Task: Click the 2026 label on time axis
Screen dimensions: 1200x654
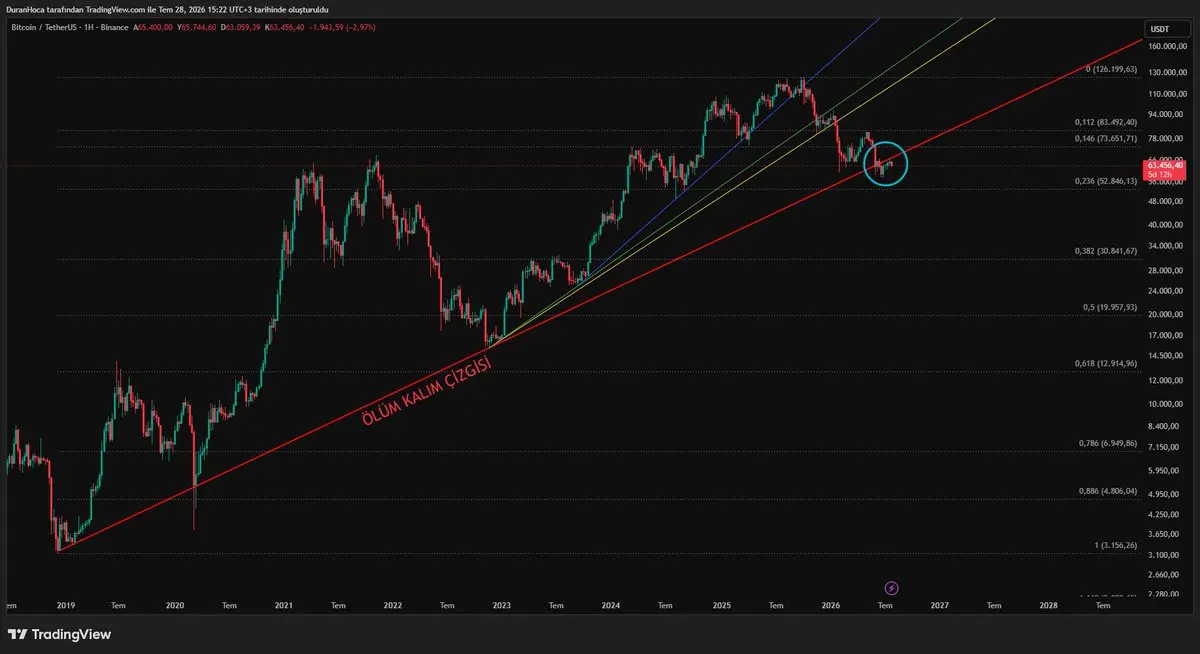Action: [830, 605]
